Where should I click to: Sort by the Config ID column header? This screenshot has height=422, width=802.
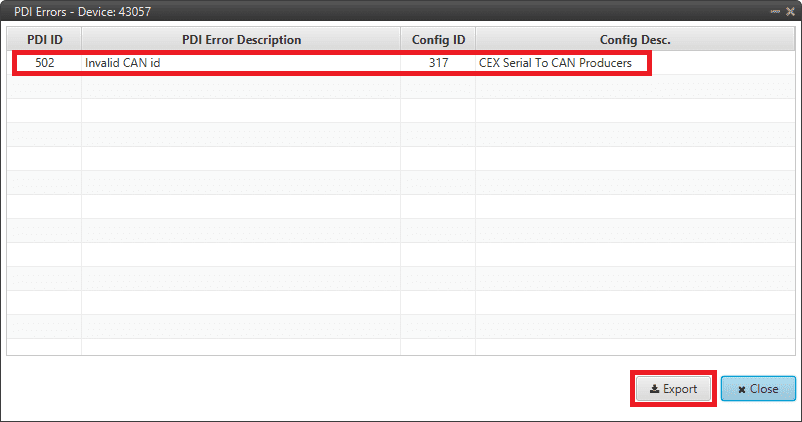click(x=438, y=39)
